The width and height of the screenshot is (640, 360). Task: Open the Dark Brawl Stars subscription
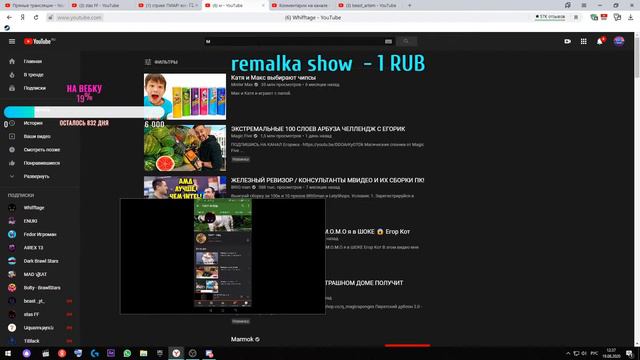[x=40, y=261]
